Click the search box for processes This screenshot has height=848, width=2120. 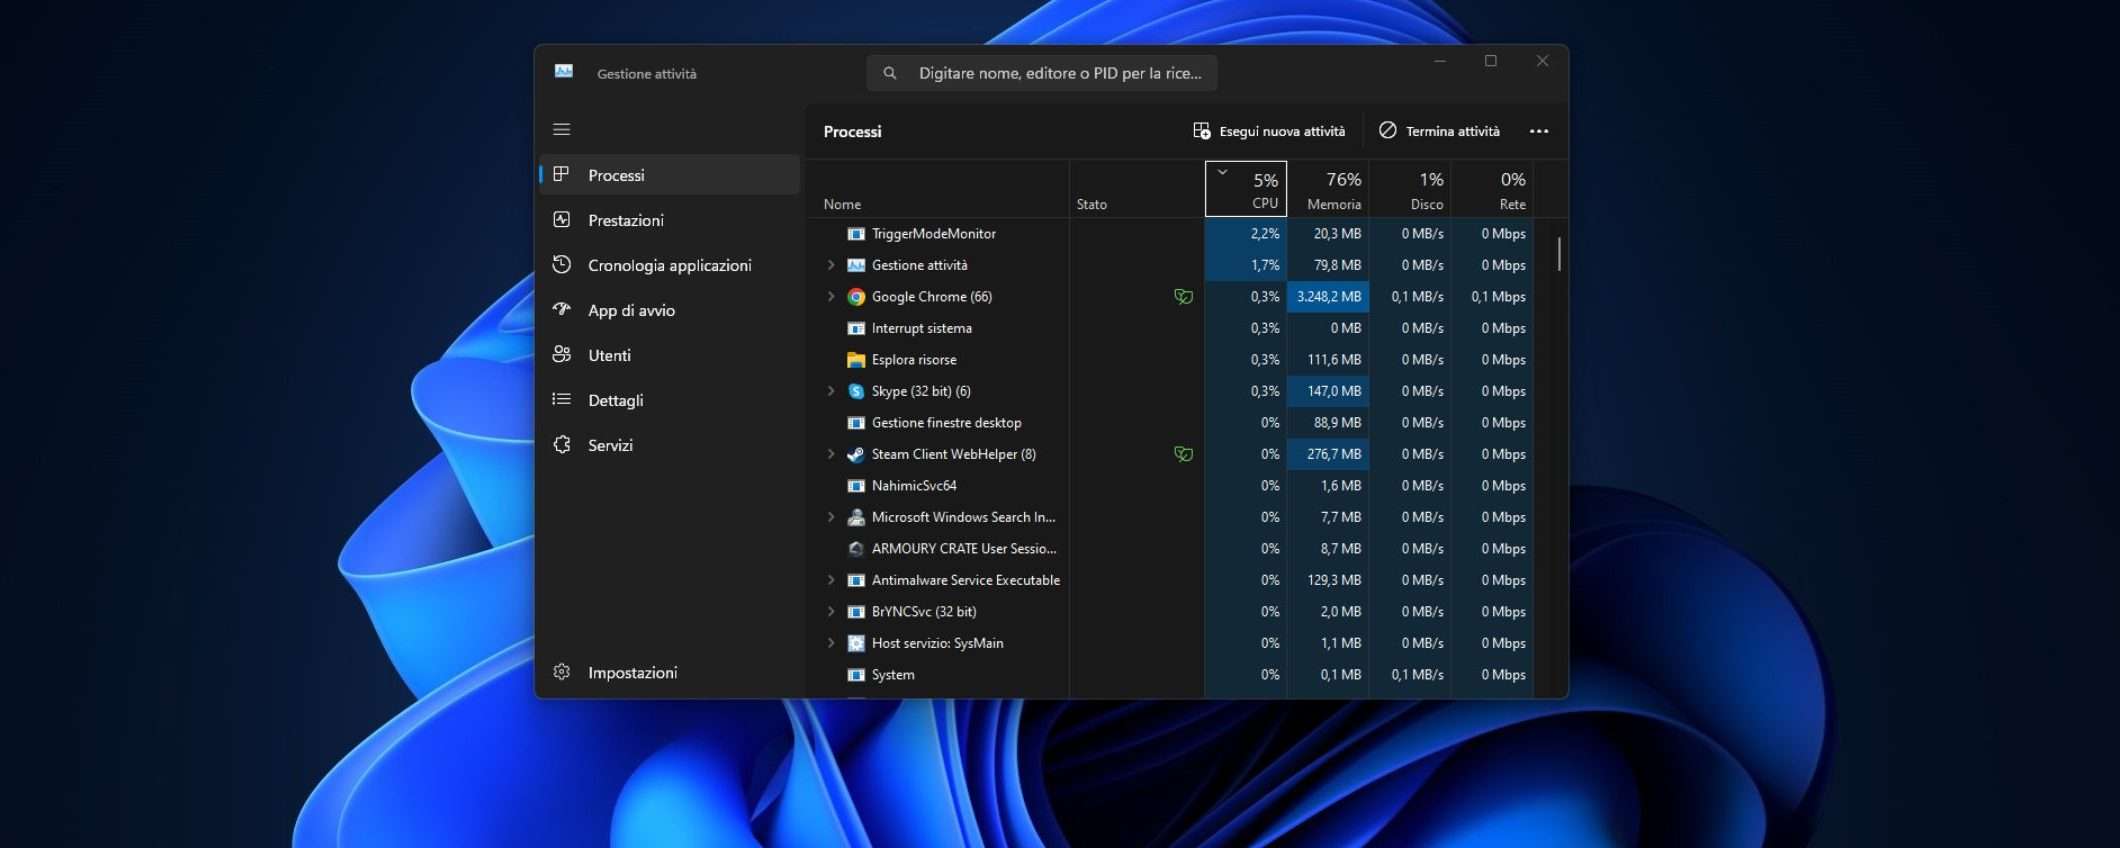pyautogui.click(x=1042, y=73)
